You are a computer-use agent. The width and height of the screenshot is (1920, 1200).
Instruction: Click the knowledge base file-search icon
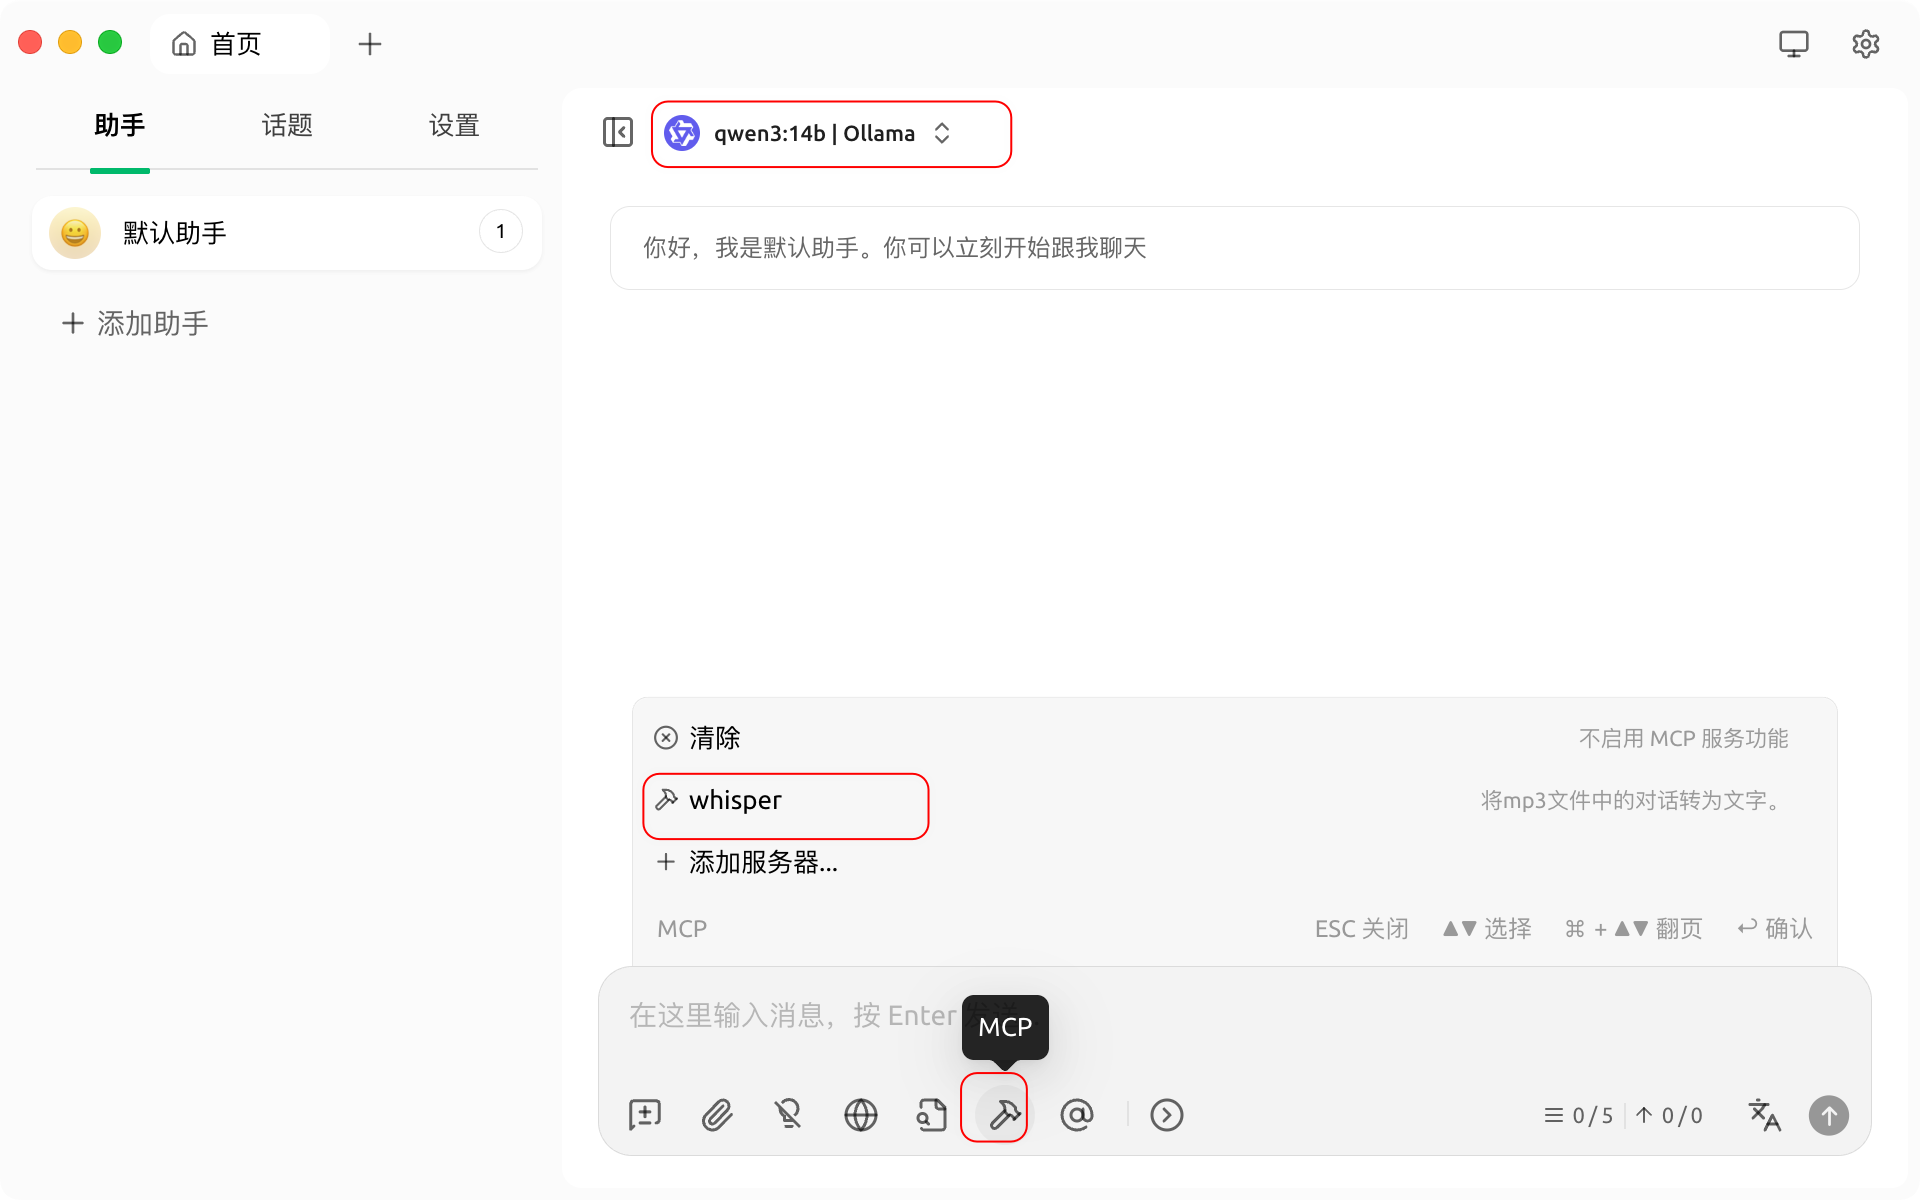point(931,1114)
